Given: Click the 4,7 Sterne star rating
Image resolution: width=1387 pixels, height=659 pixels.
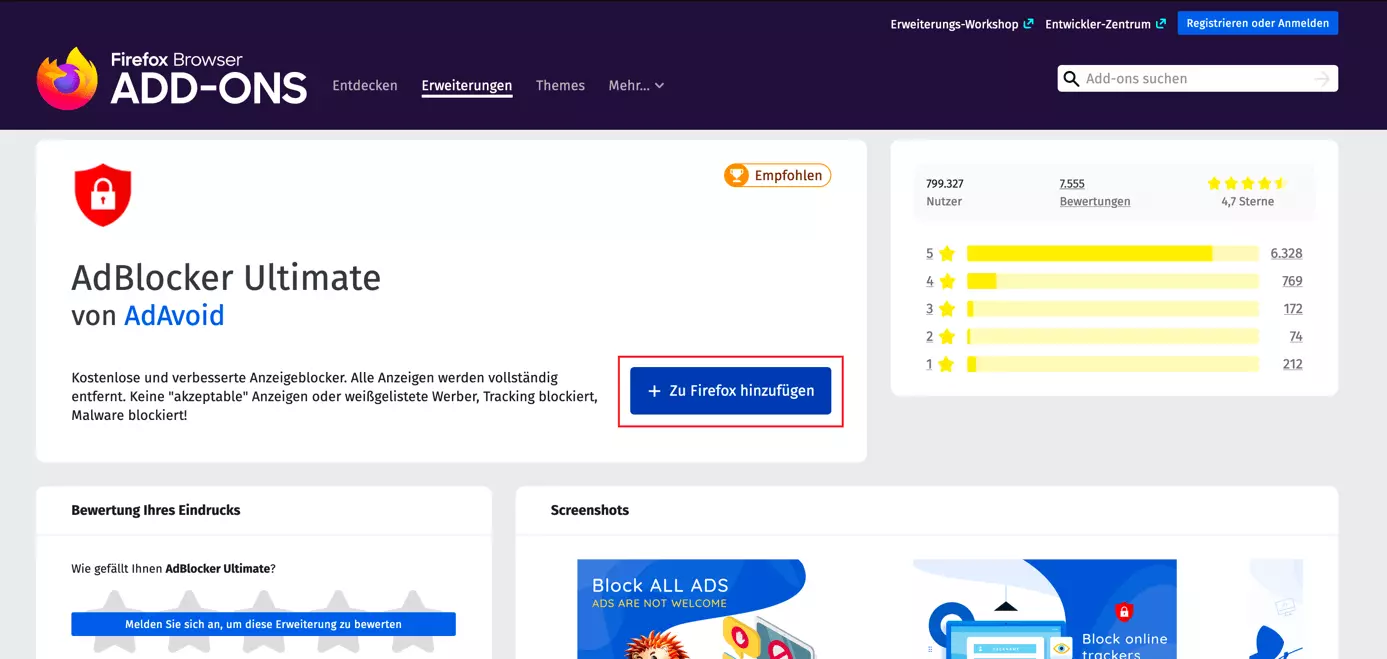Looking at the screenshot, I should (x=1247, y=192).
